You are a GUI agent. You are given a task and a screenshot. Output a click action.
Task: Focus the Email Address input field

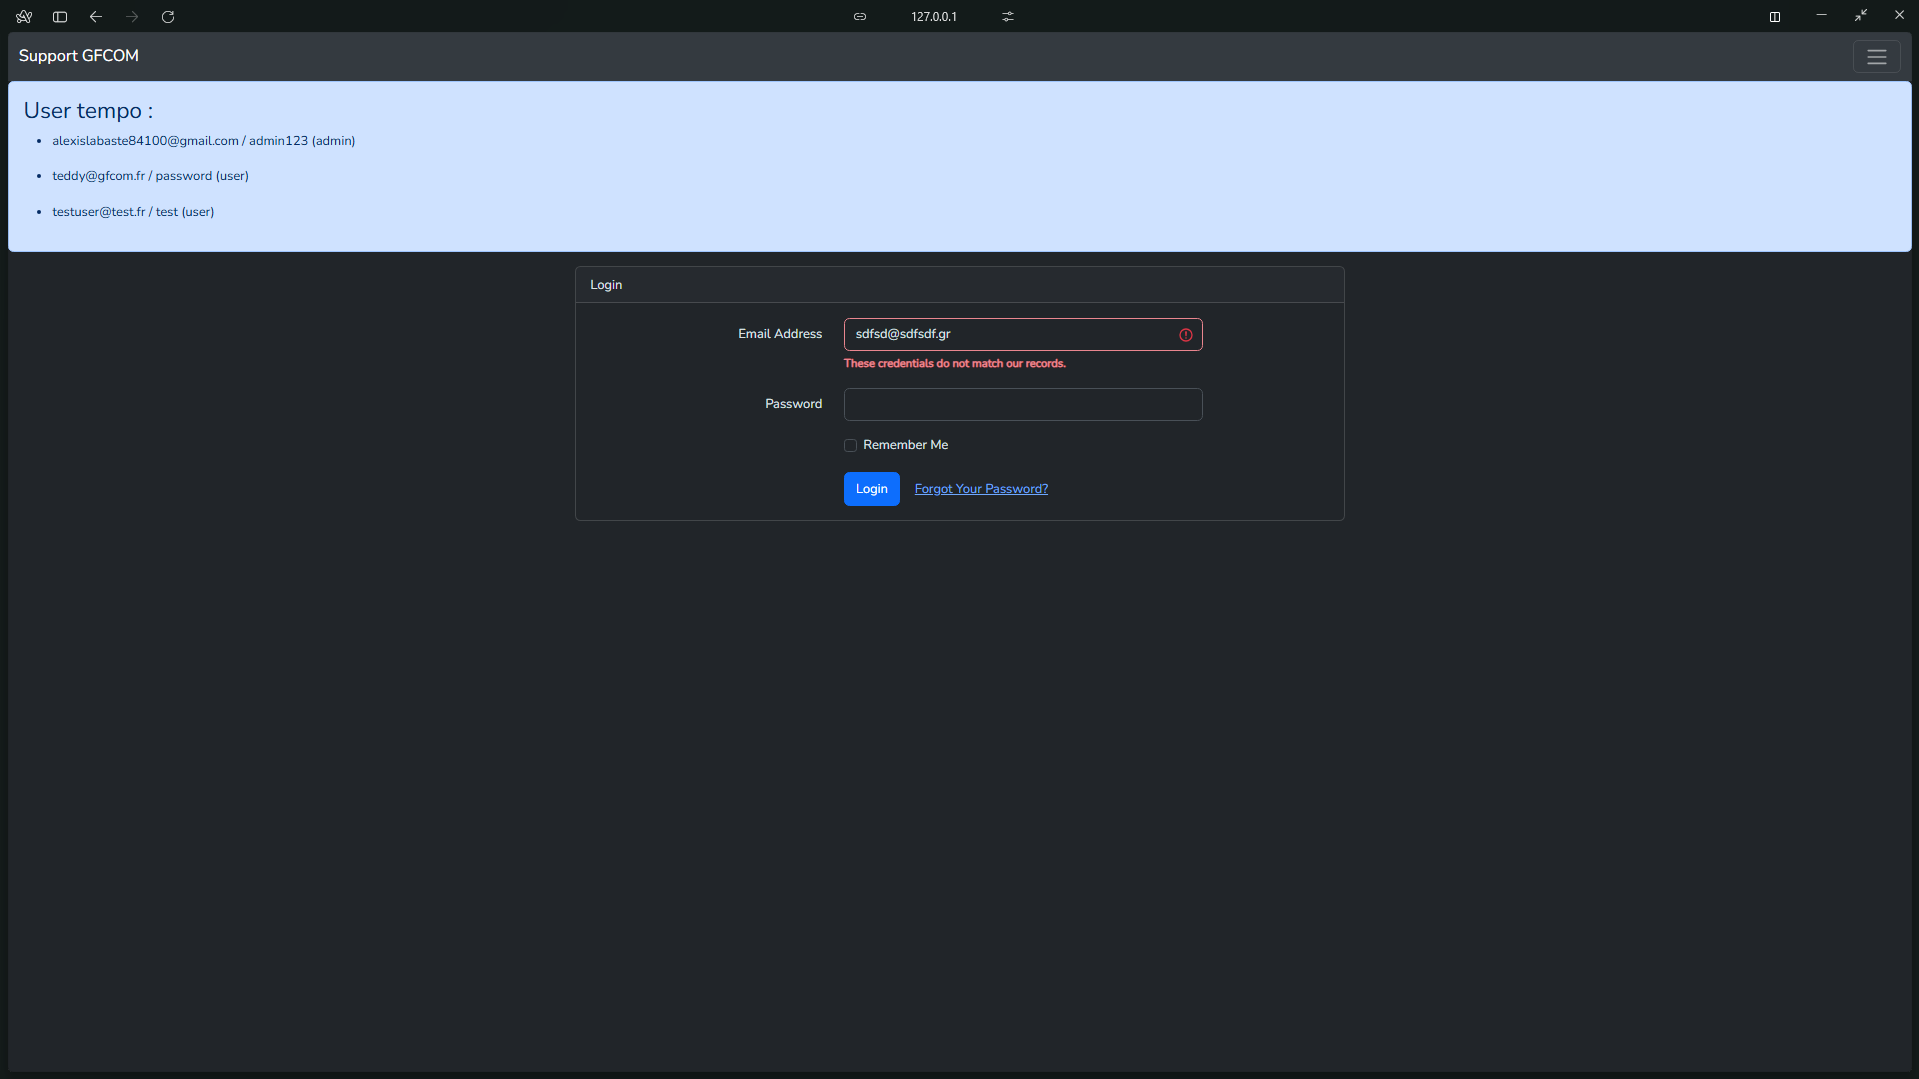tap(1010, 335)
